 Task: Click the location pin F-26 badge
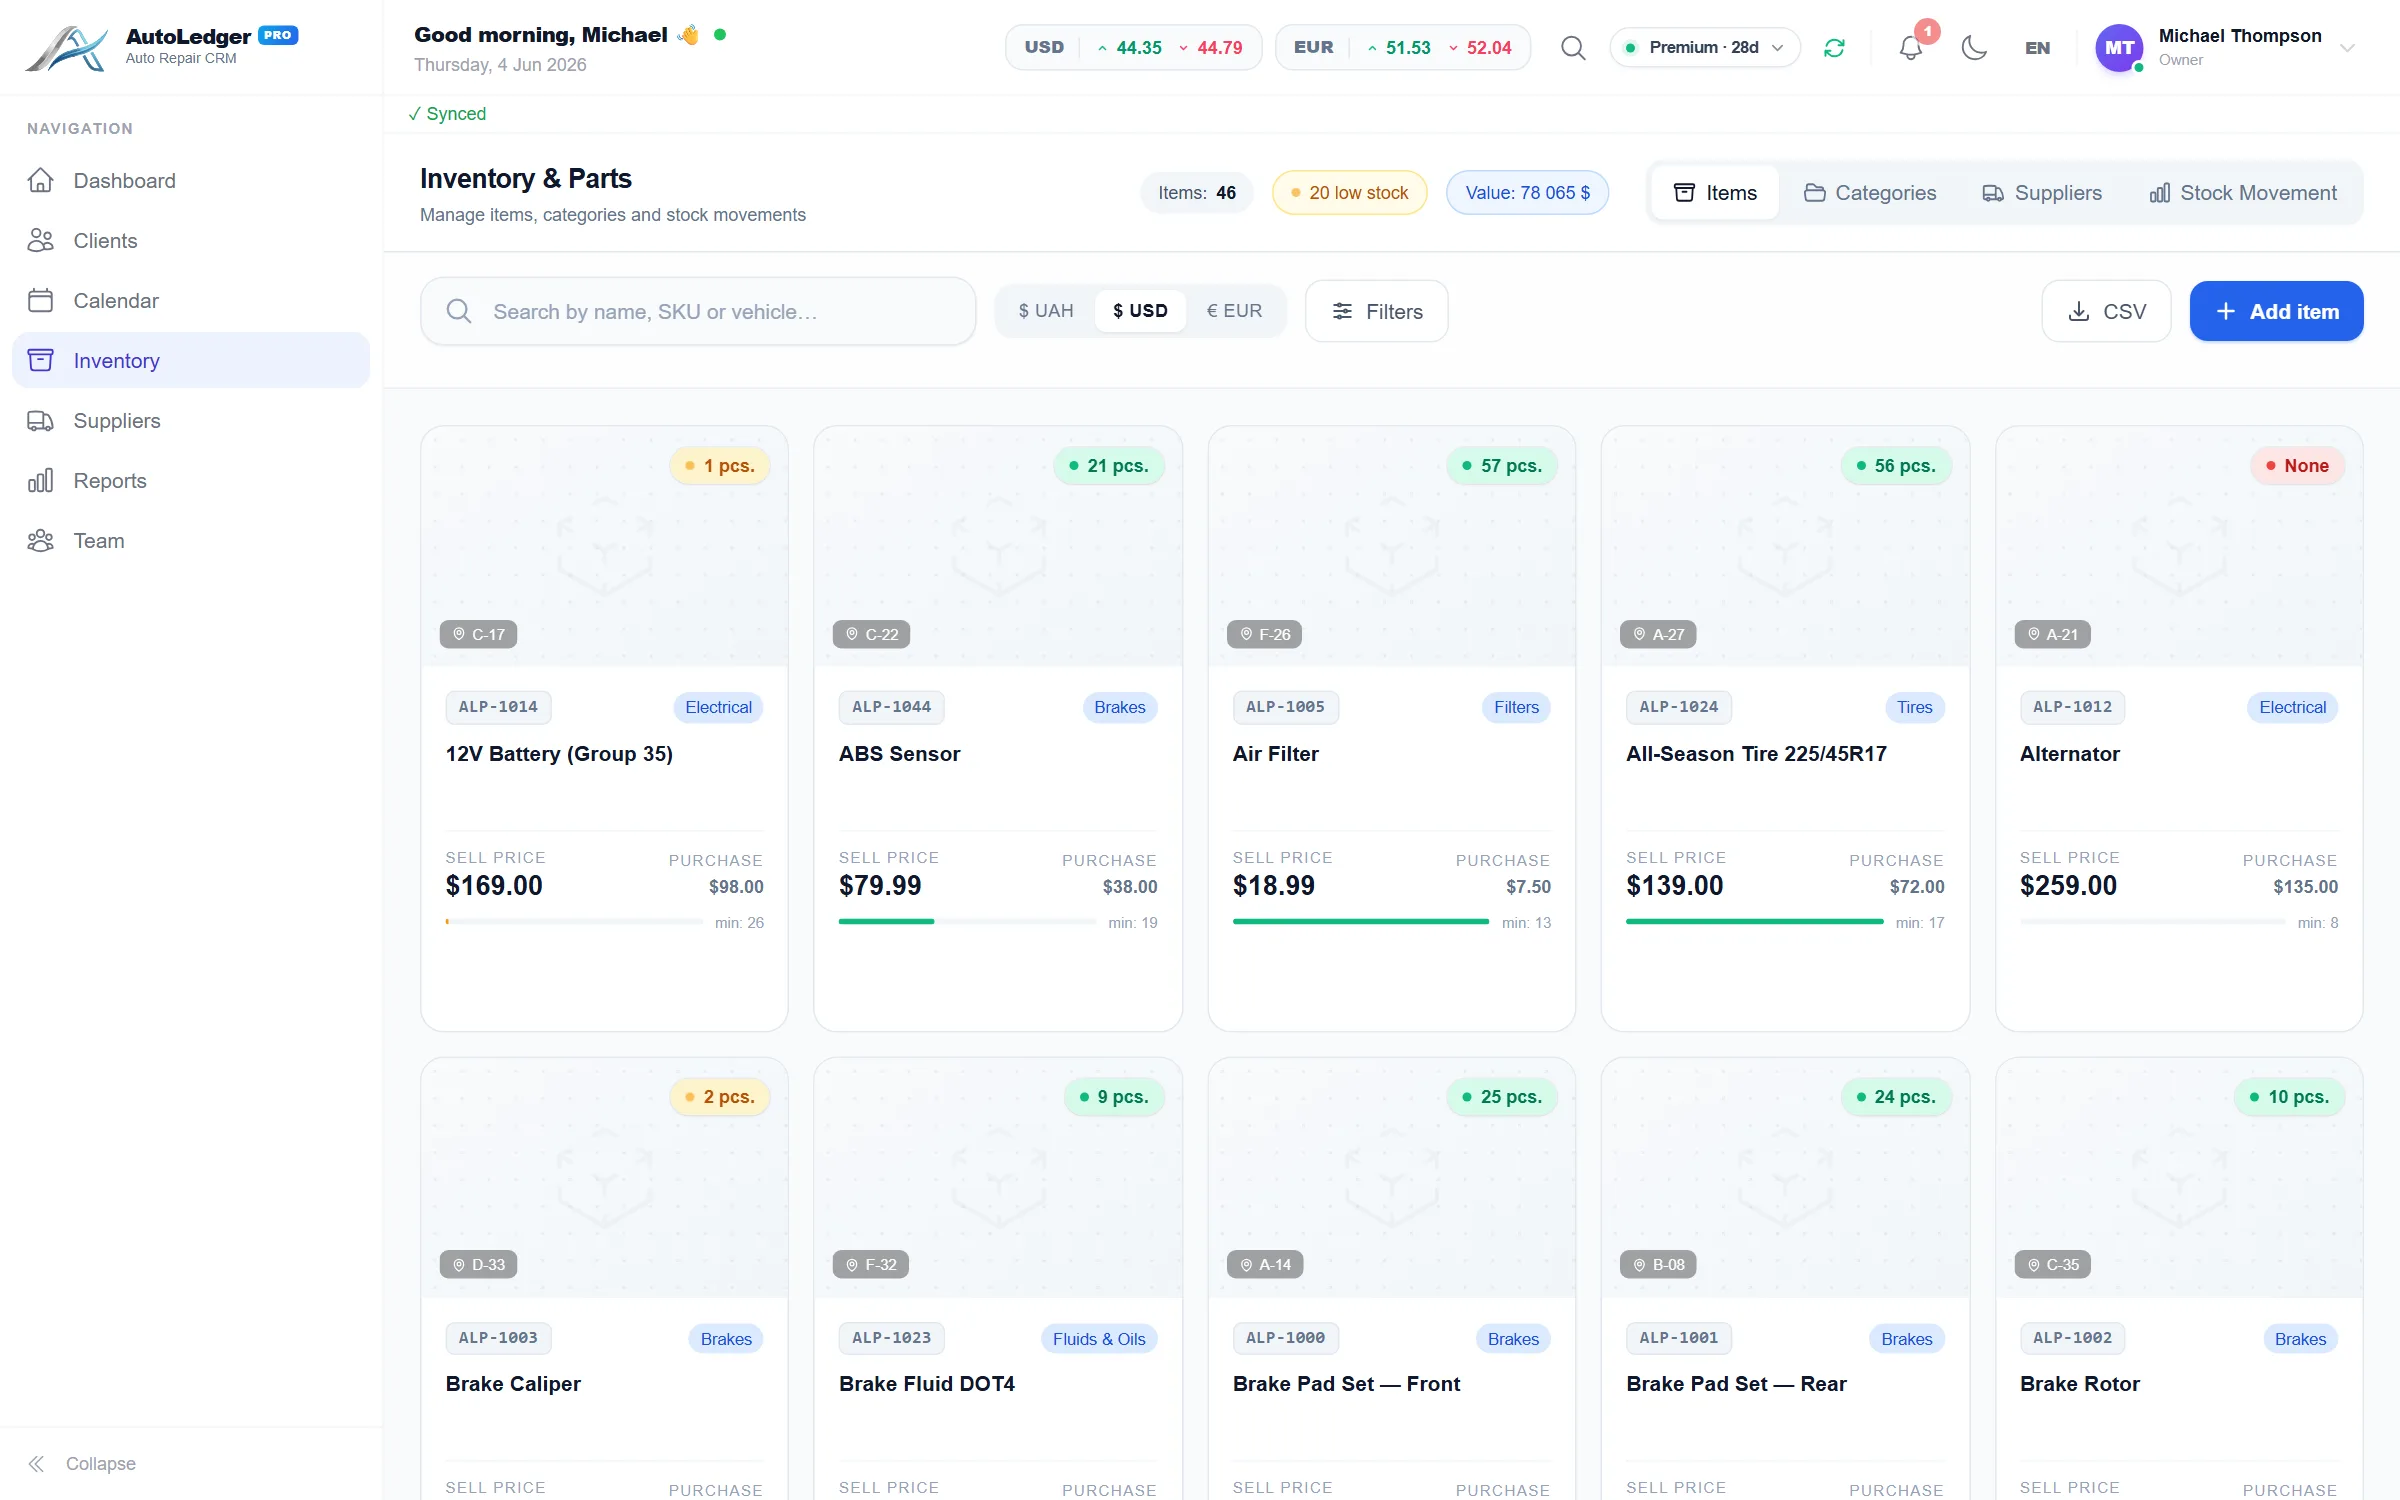(1265, 634)
